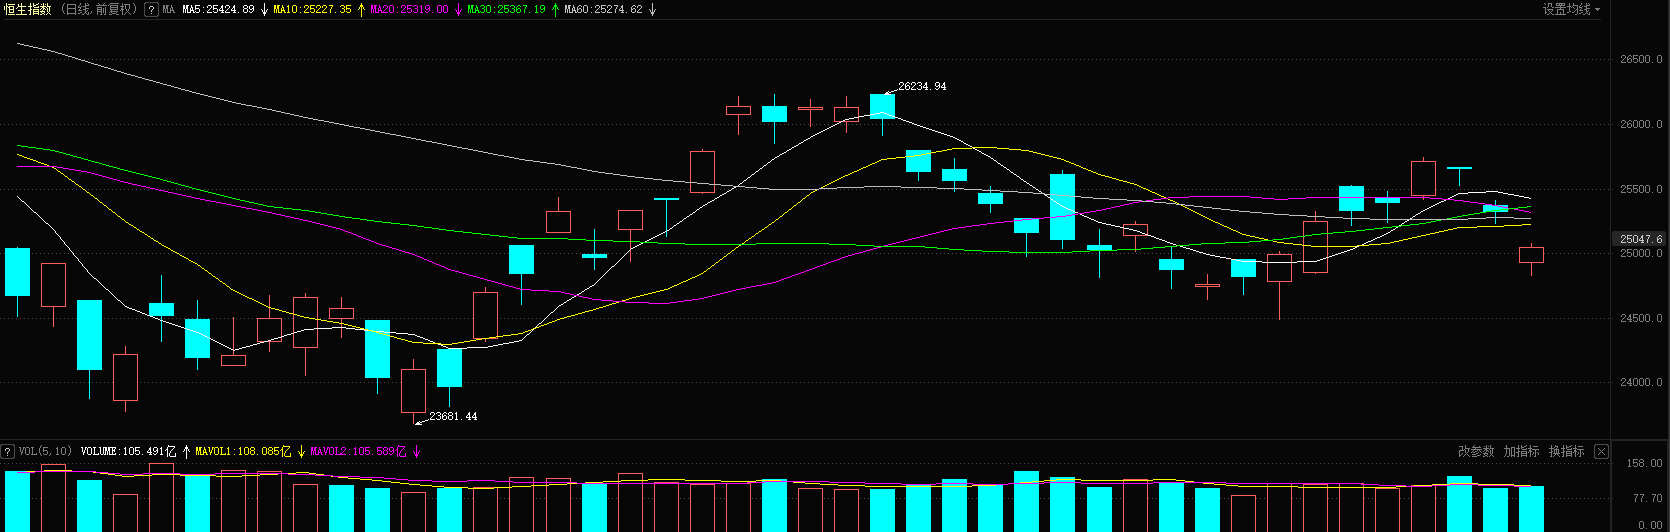Click the MA10 up arrow indicator
Image resolution: width=1670 pixels, height=532 pixels.
coord(361,10)
